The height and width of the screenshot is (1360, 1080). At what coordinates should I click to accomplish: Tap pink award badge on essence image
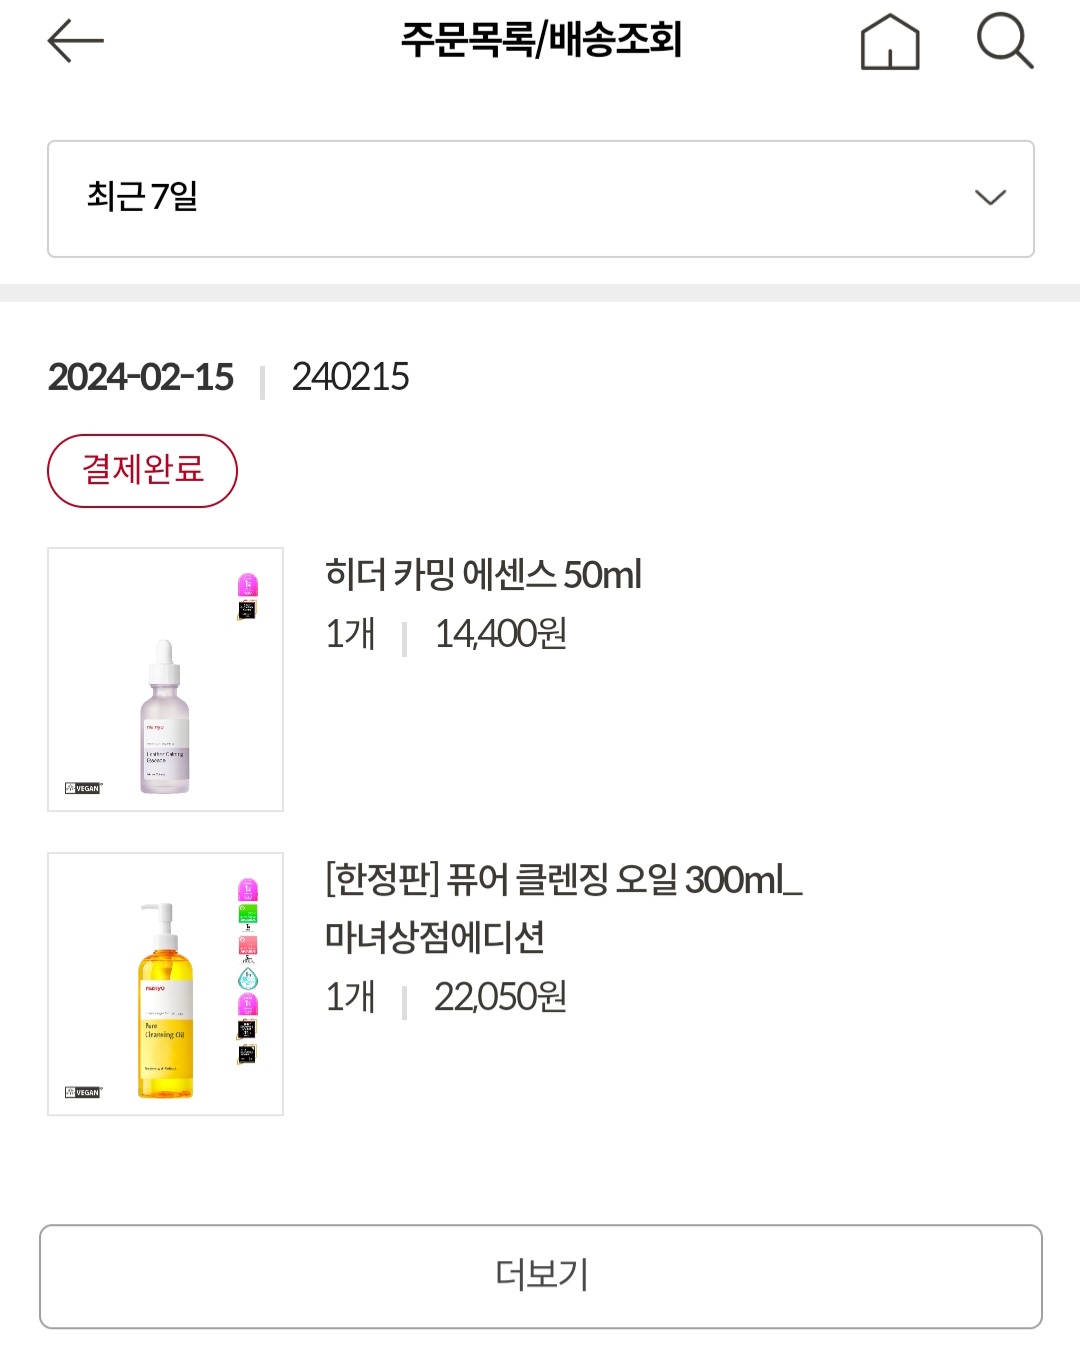click(x=248, y=585)
